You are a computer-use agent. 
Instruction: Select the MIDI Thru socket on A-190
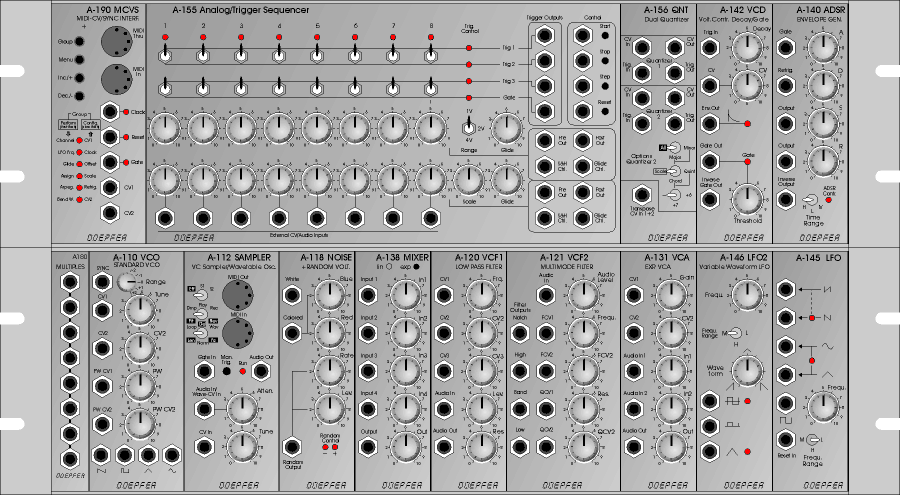117,41
